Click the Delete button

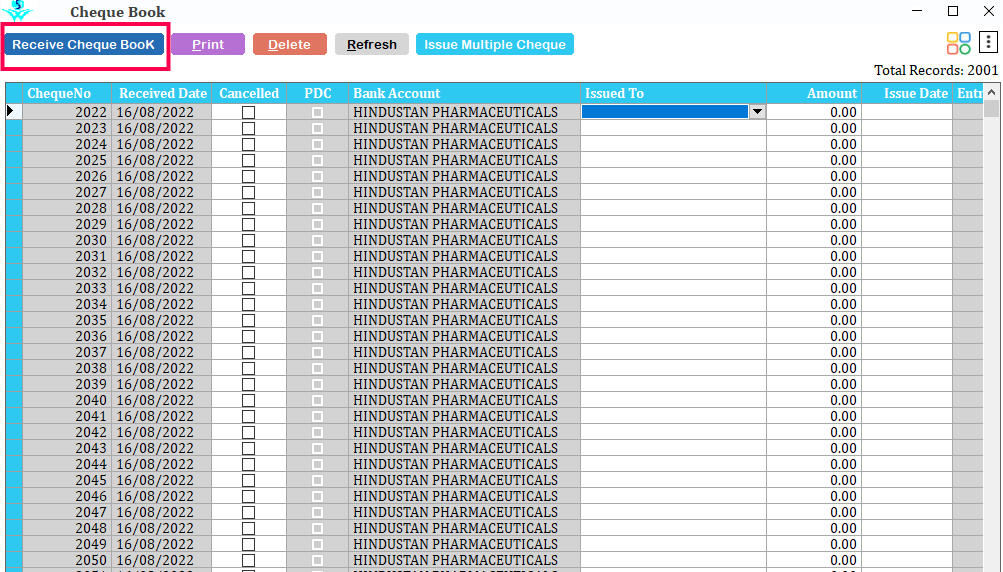[289, 45]
